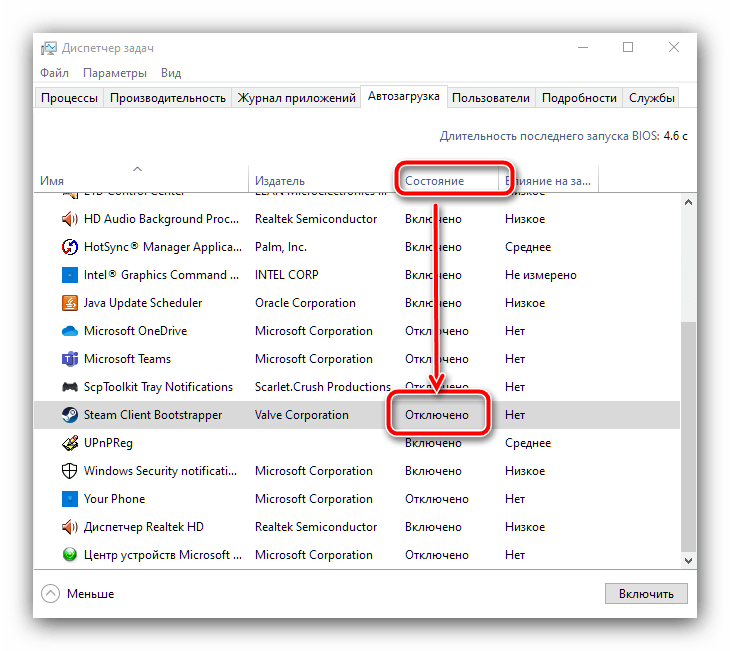Switch to the Производительность tab
The image size is (730, 651).
pyautogui.click(x=168, y=98)
